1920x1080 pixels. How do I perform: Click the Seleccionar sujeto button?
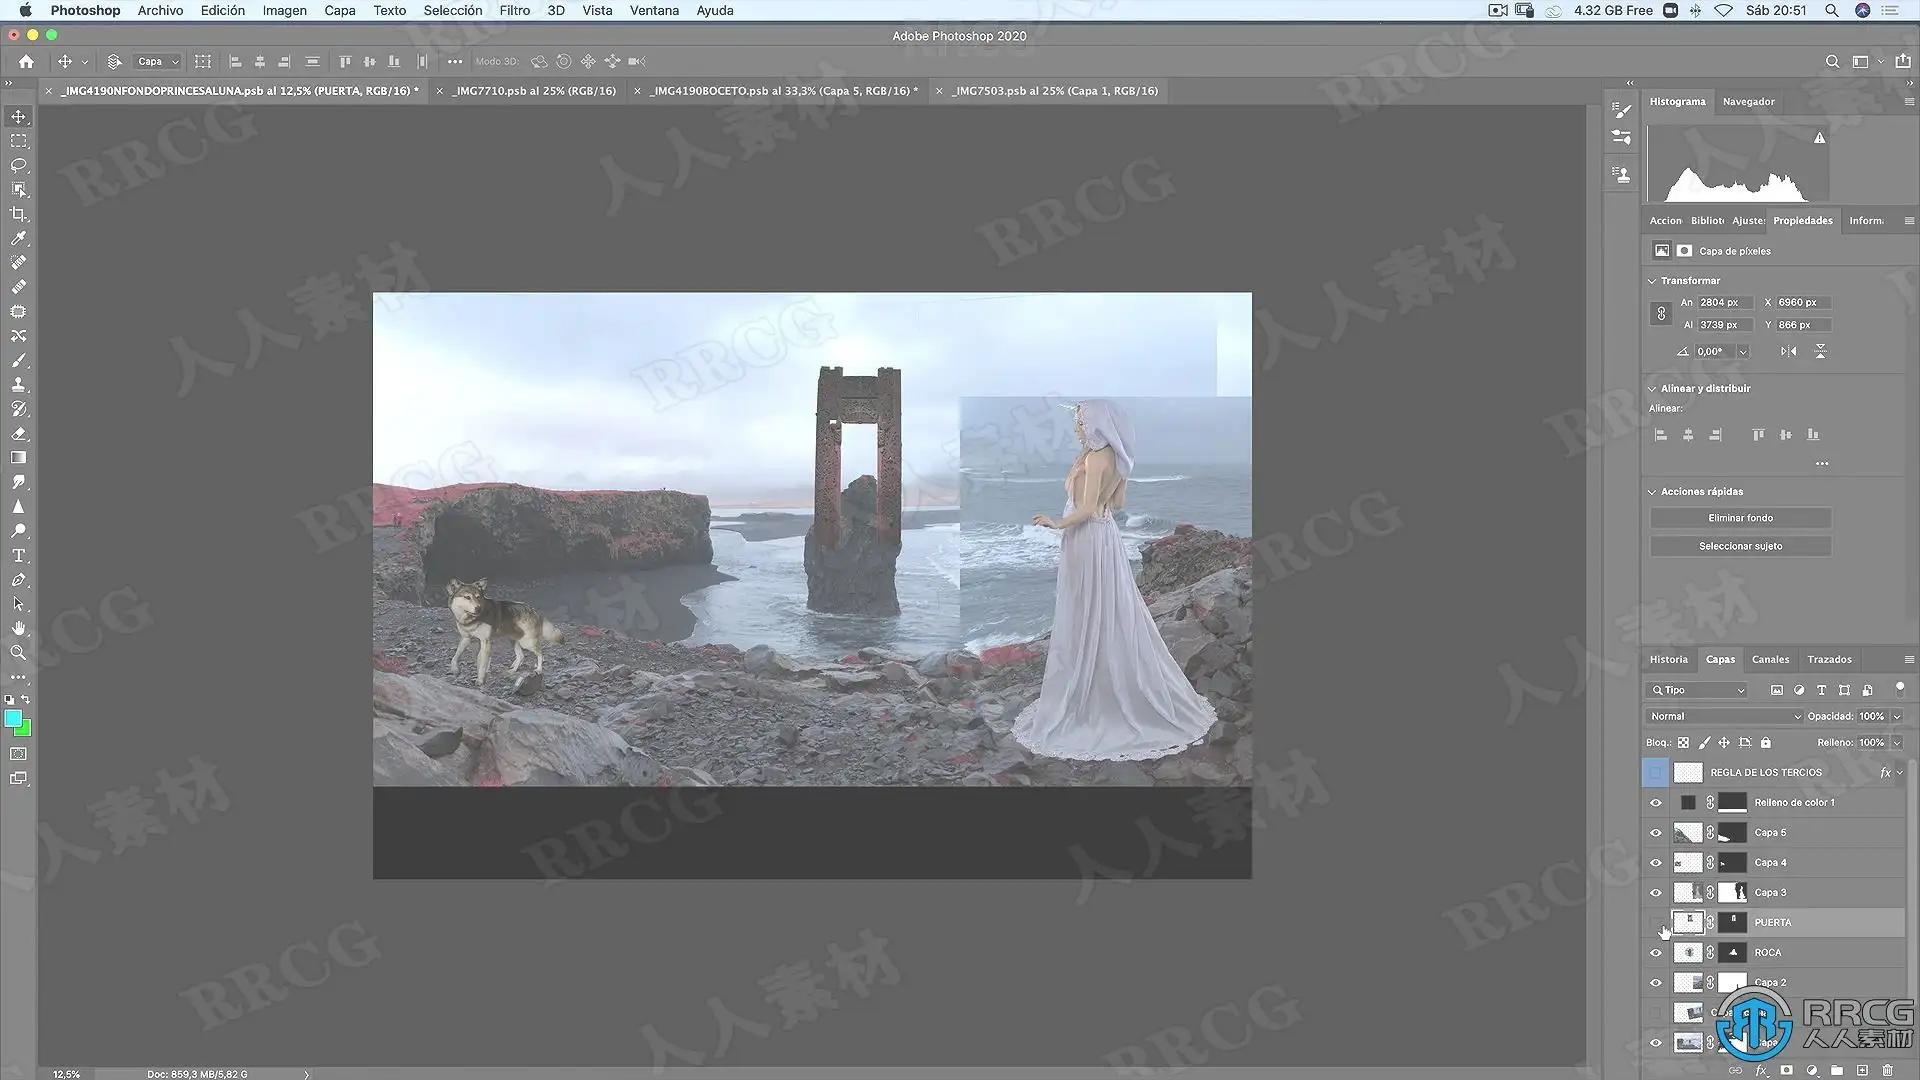coord(1740,546)
